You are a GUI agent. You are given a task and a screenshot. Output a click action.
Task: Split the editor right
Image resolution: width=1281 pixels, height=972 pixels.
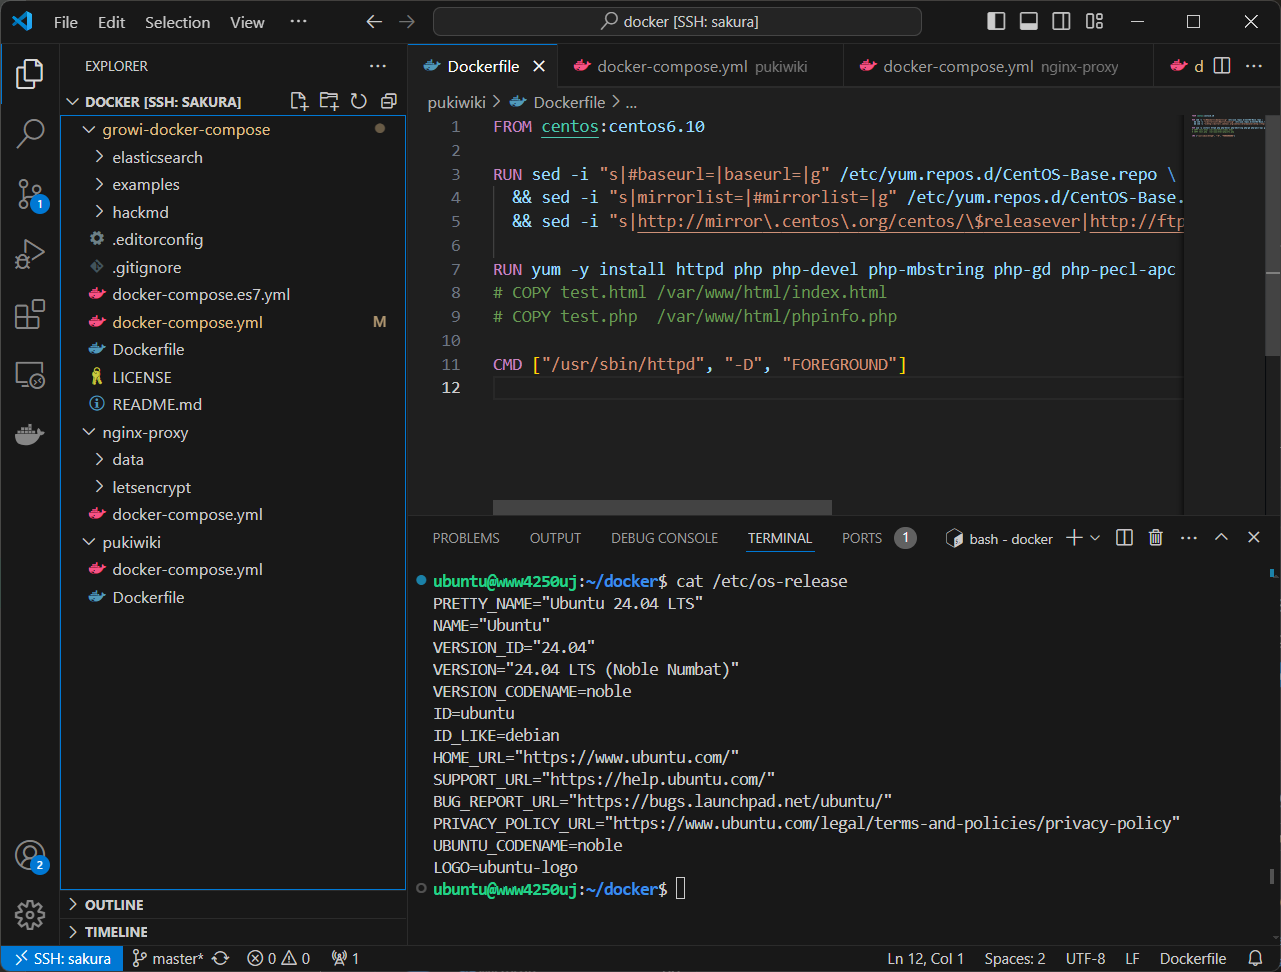(x=1222, y=66)
